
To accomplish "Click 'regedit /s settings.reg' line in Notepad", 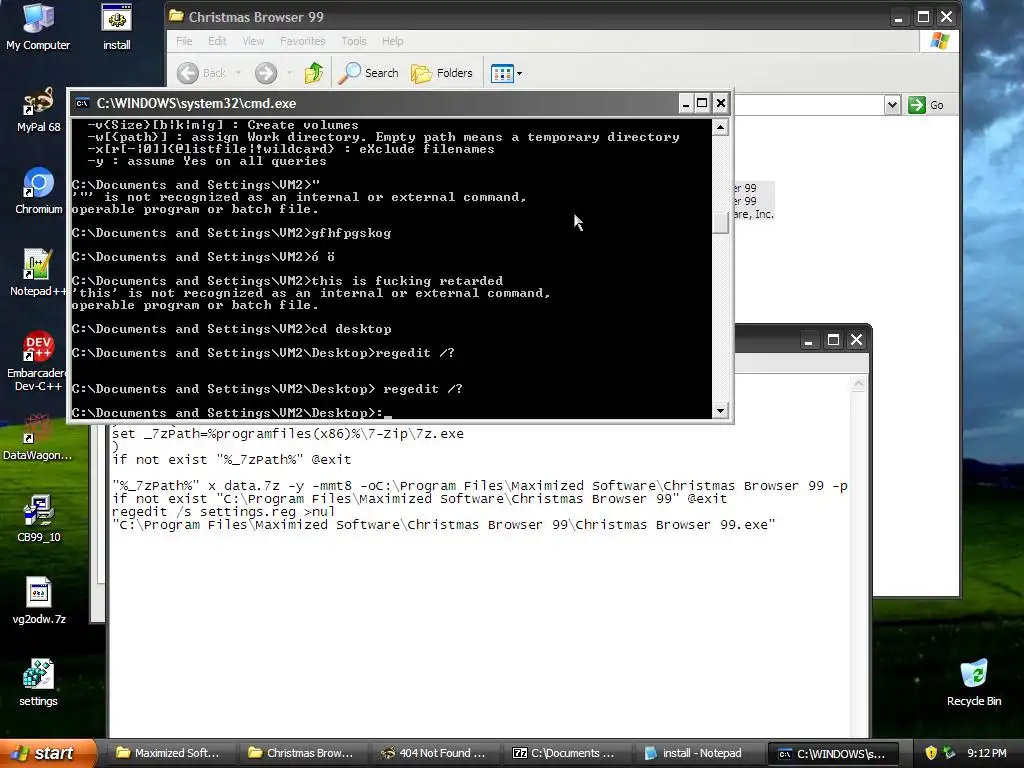I will coord(223,511).
